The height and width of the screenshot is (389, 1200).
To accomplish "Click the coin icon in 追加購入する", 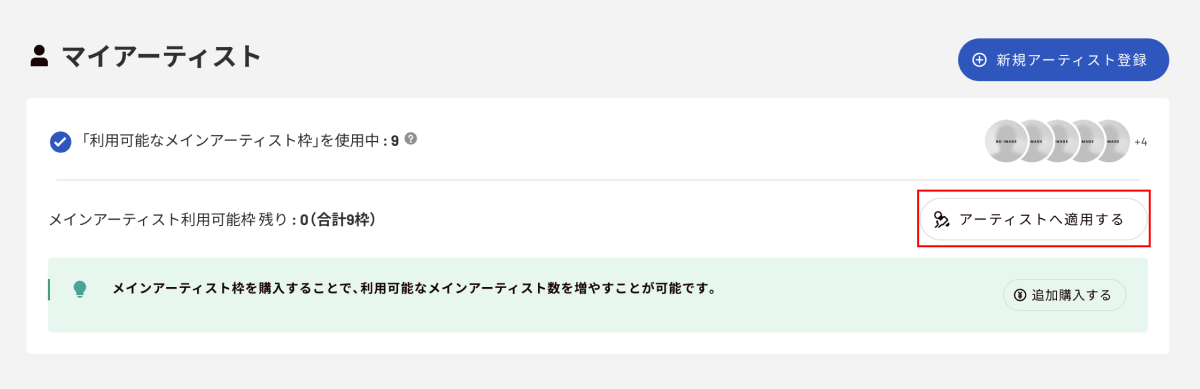I will pos(1020,295).
